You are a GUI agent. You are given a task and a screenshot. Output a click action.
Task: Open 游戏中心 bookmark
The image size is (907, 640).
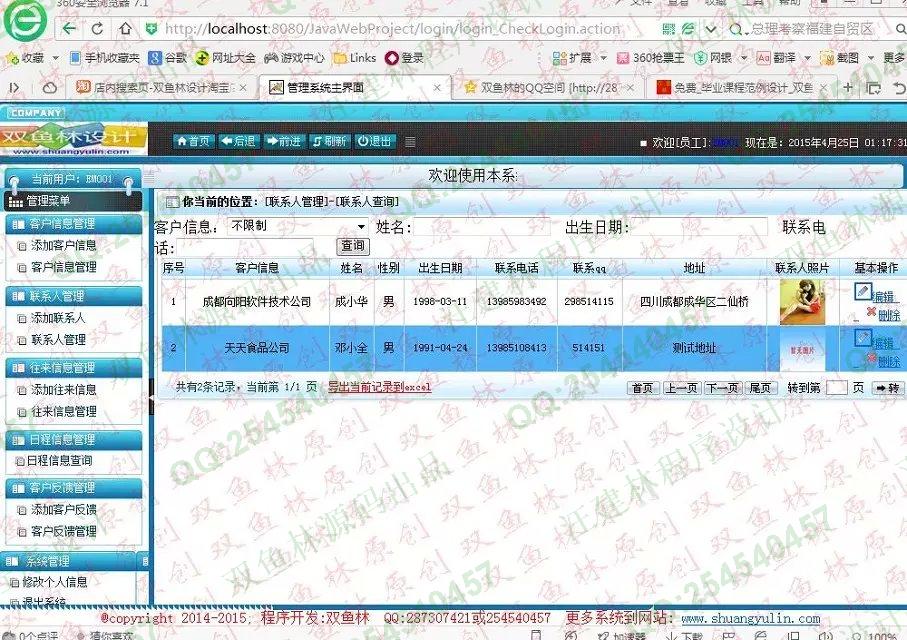294,58
